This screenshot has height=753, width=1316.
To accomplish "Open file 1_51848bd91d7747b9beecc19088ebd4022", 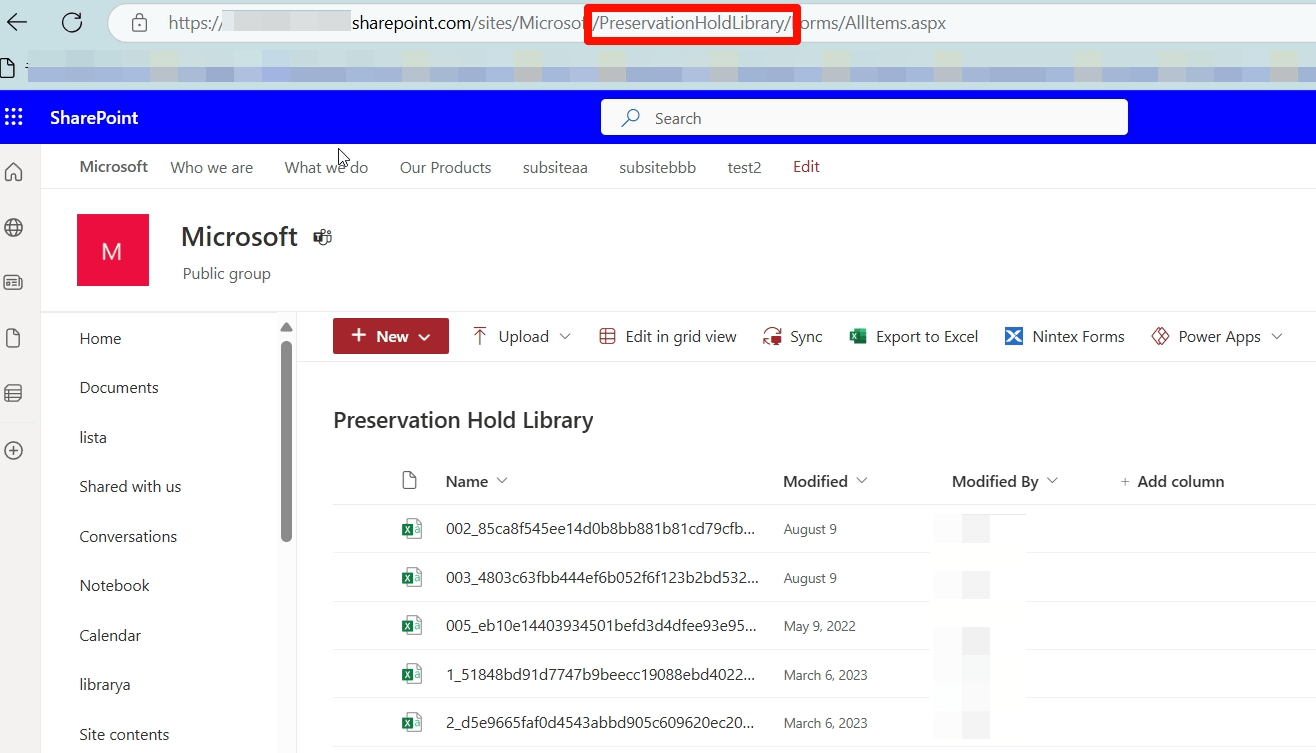I will coord(601,674).
